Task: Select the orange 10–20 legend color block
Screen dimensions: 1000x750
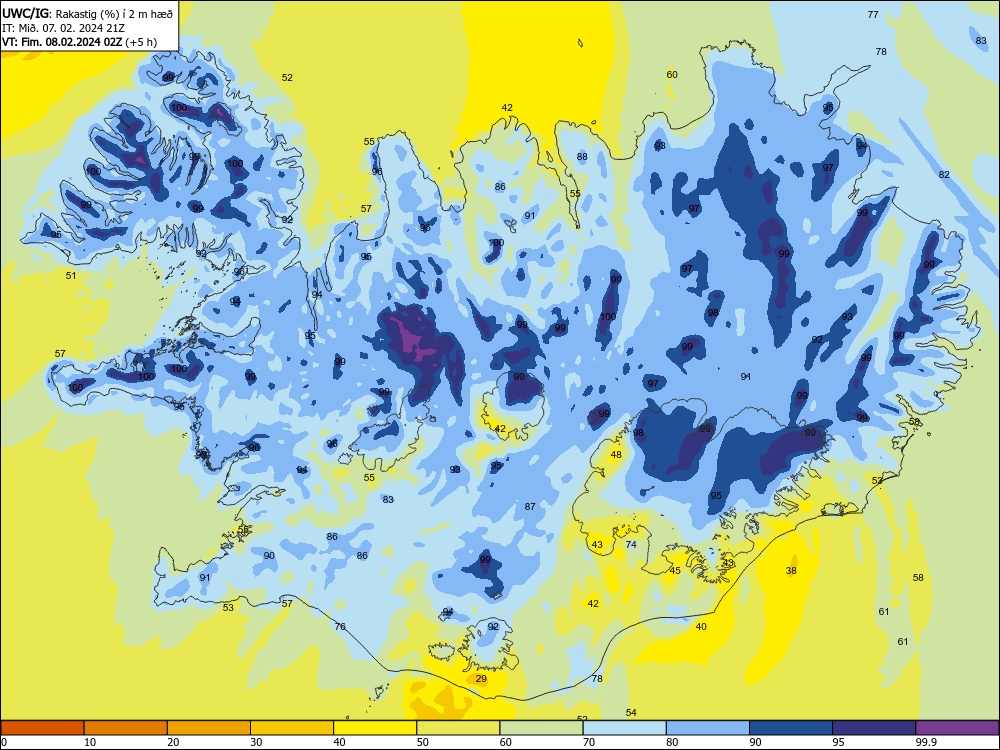Action: 126,728
